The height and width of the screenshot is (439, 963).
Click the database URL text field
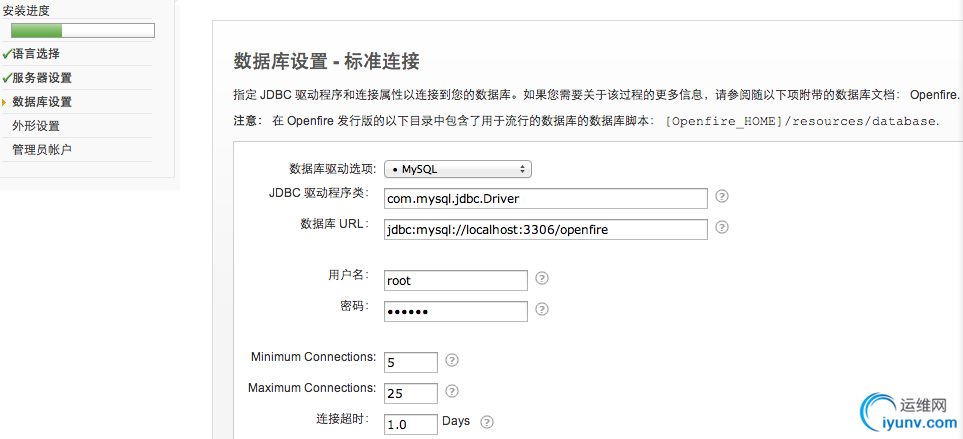[x=546, y=229]
